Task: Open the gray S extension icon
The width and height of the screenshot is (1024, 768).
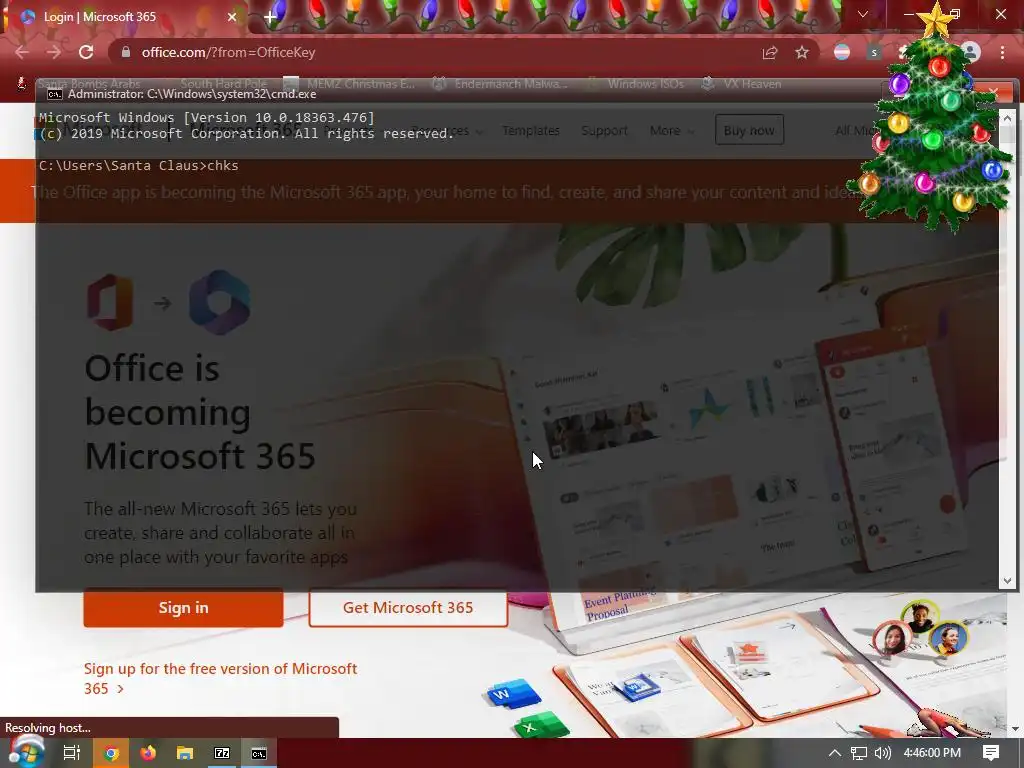Action: [874, 52]
